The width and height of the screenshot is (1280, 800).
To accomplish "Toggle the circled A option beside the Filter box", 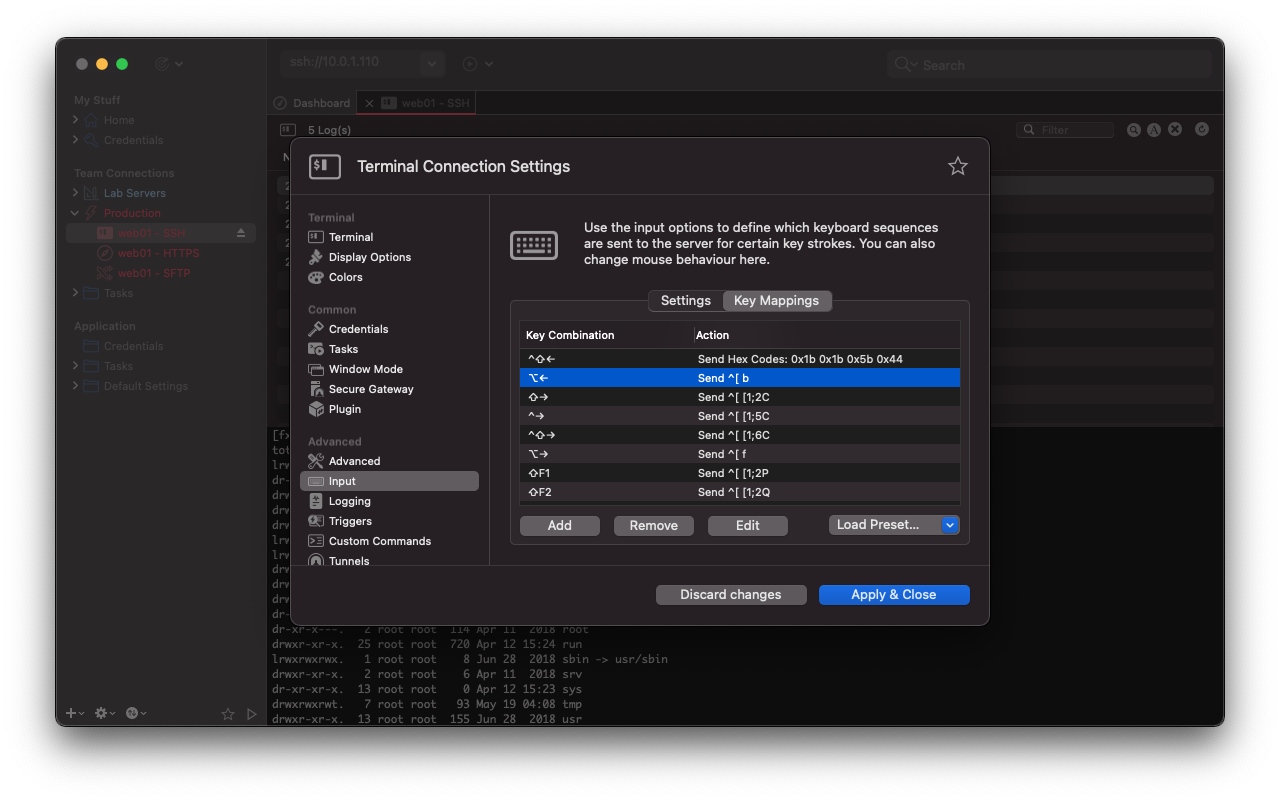I will tap(1154, 129).
